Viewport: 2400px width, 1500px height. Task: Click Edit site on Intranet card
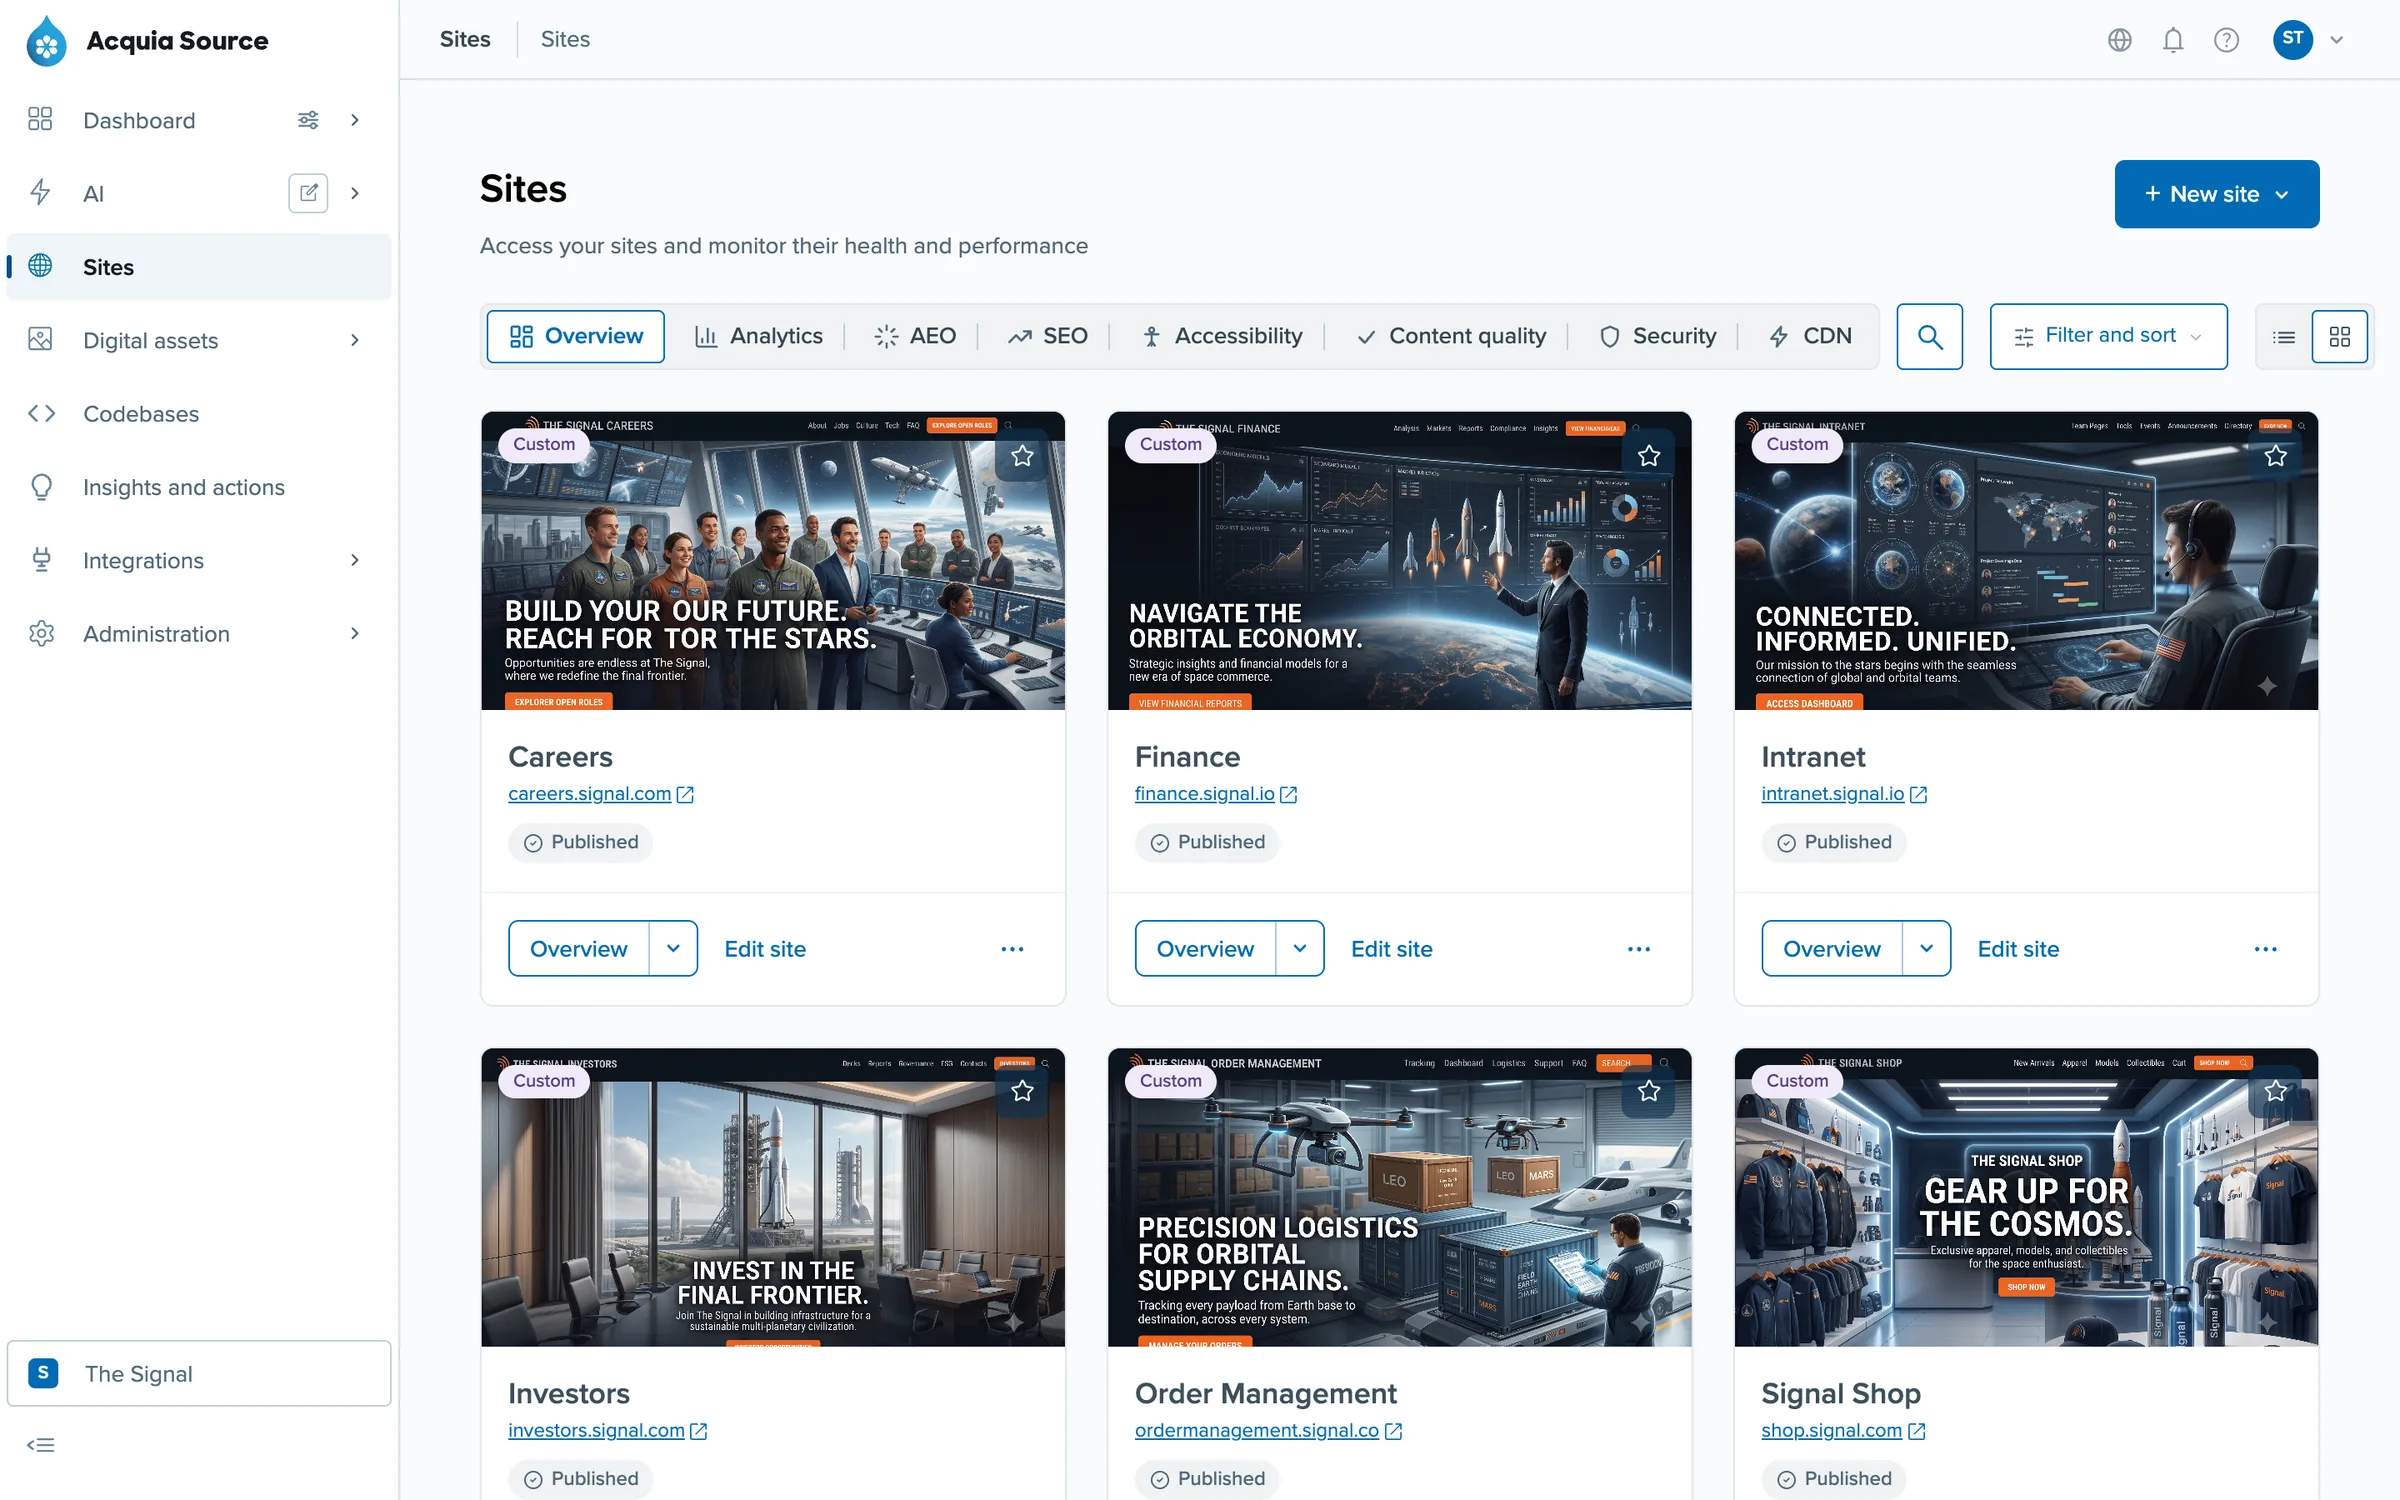tap(2018, 948)
